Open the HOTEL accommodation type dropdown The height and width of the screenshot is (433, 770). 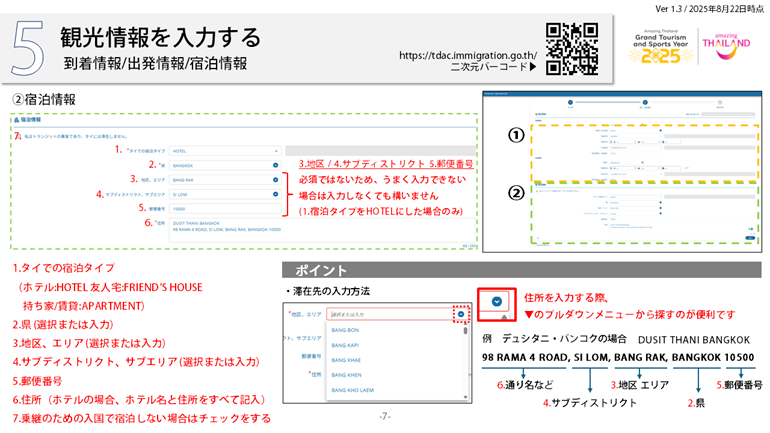coord(225,151)
